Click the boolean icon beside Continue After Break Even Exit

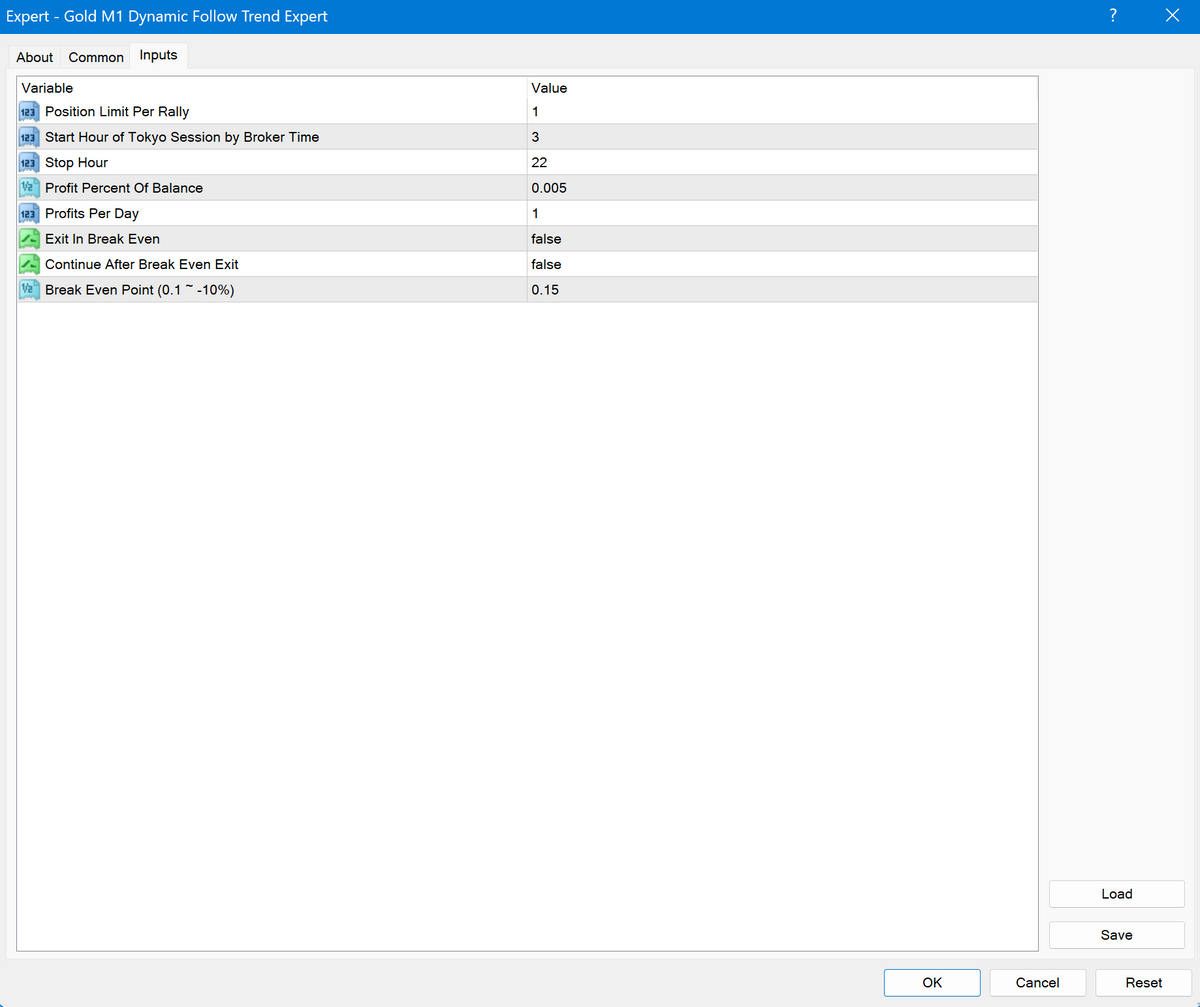click(x=29, y=264)
